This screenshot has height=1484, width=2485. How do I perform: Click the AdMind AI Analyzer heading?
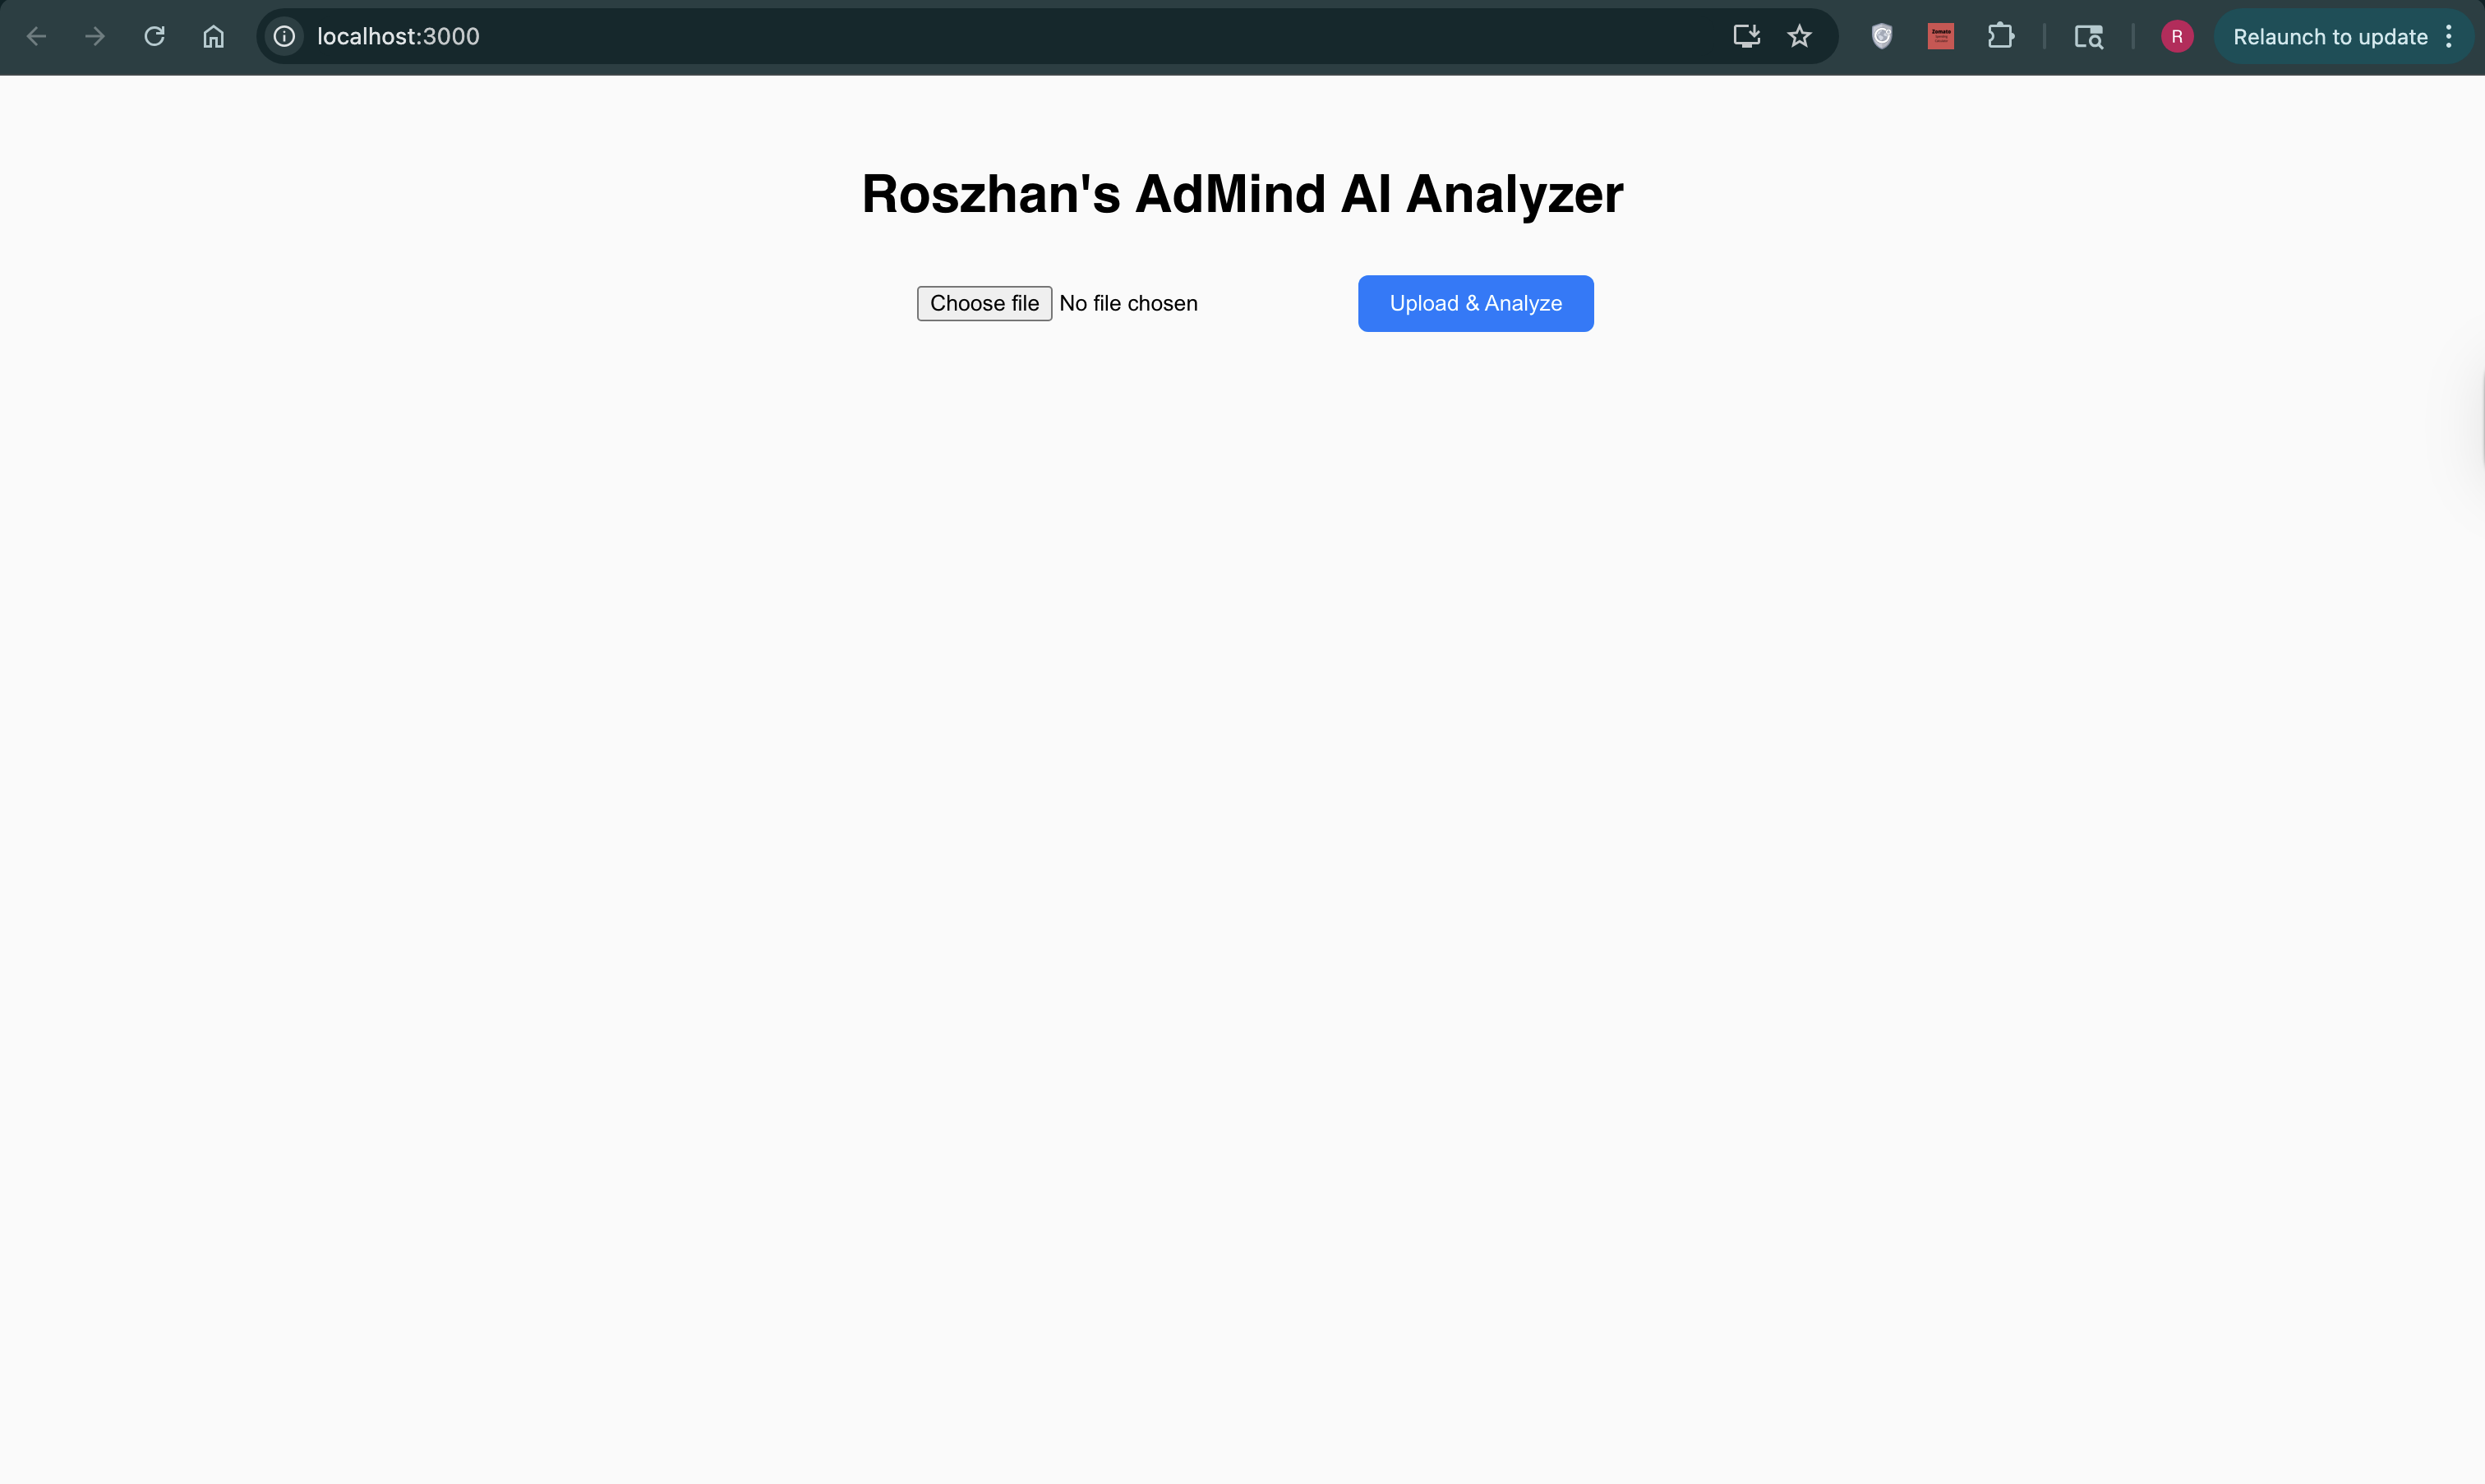point(1242,194)
